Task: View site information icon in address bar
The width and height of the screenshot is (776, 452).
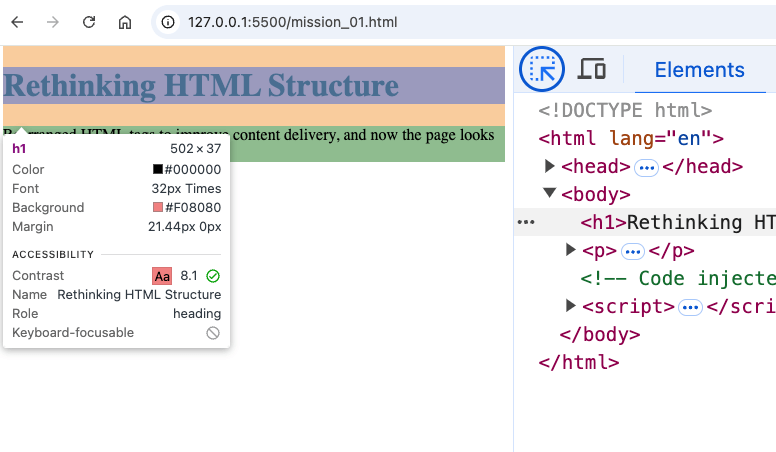Action: coord(169,22)
